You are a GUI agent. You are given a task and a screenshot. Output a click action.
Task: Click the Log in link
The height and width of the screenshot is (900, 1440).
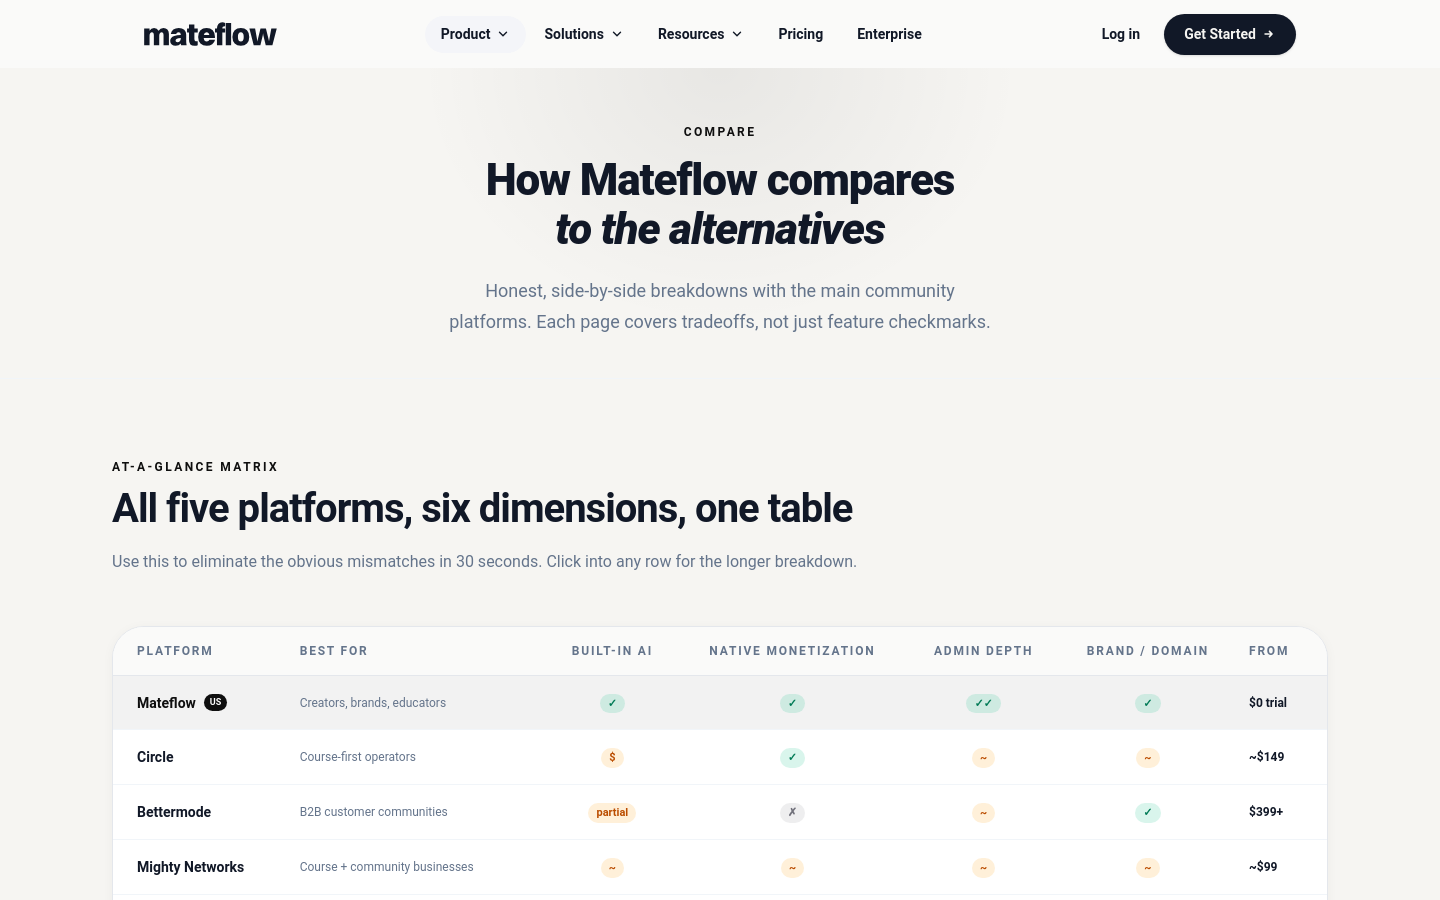pos(1121,34)
